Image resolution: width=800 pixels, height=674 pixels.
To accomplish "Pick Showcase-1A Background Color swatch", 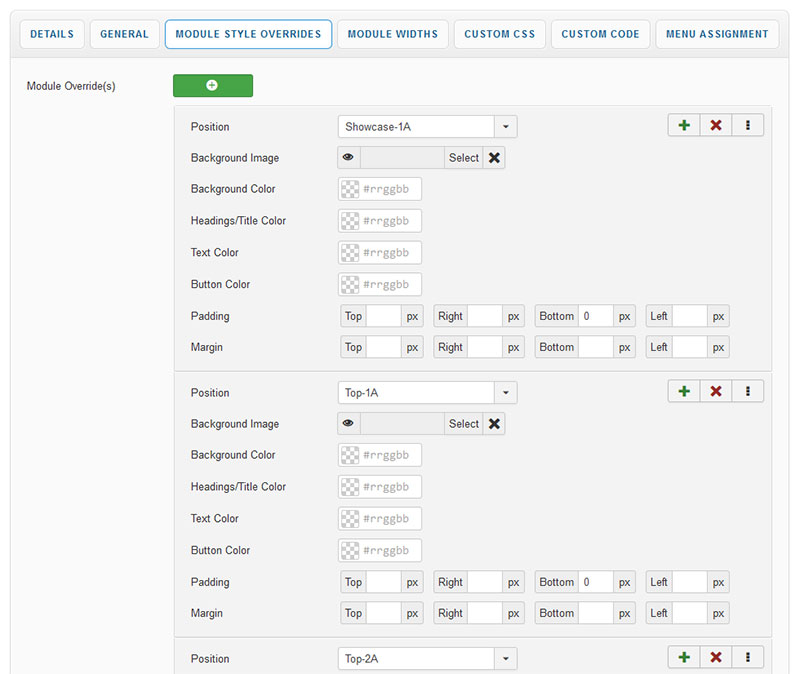I will (x=350, y=190).
